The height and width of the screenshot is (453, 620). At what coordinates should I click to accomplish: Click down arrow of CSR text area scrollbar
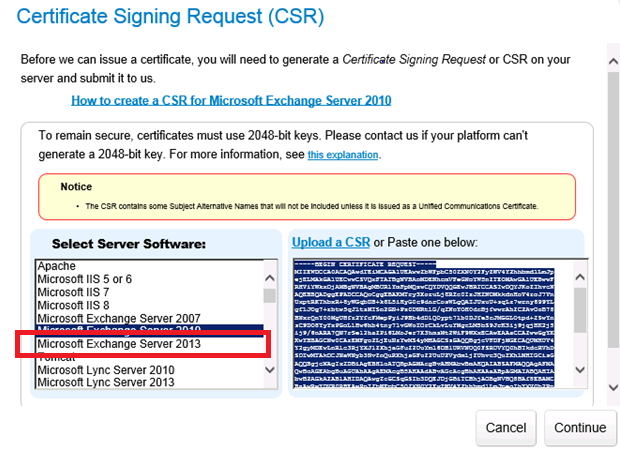pyautogui.click(x=580, y=370)
